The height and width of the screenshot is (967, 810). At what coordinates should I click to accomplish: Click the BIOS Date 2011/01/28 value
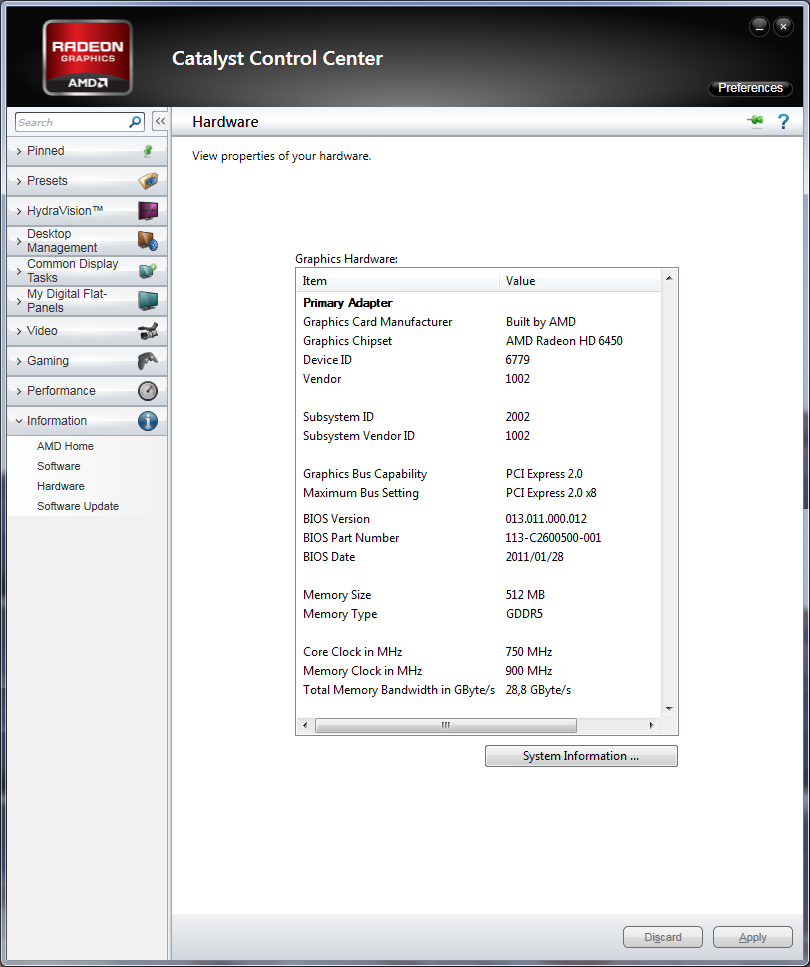[534, 557]
